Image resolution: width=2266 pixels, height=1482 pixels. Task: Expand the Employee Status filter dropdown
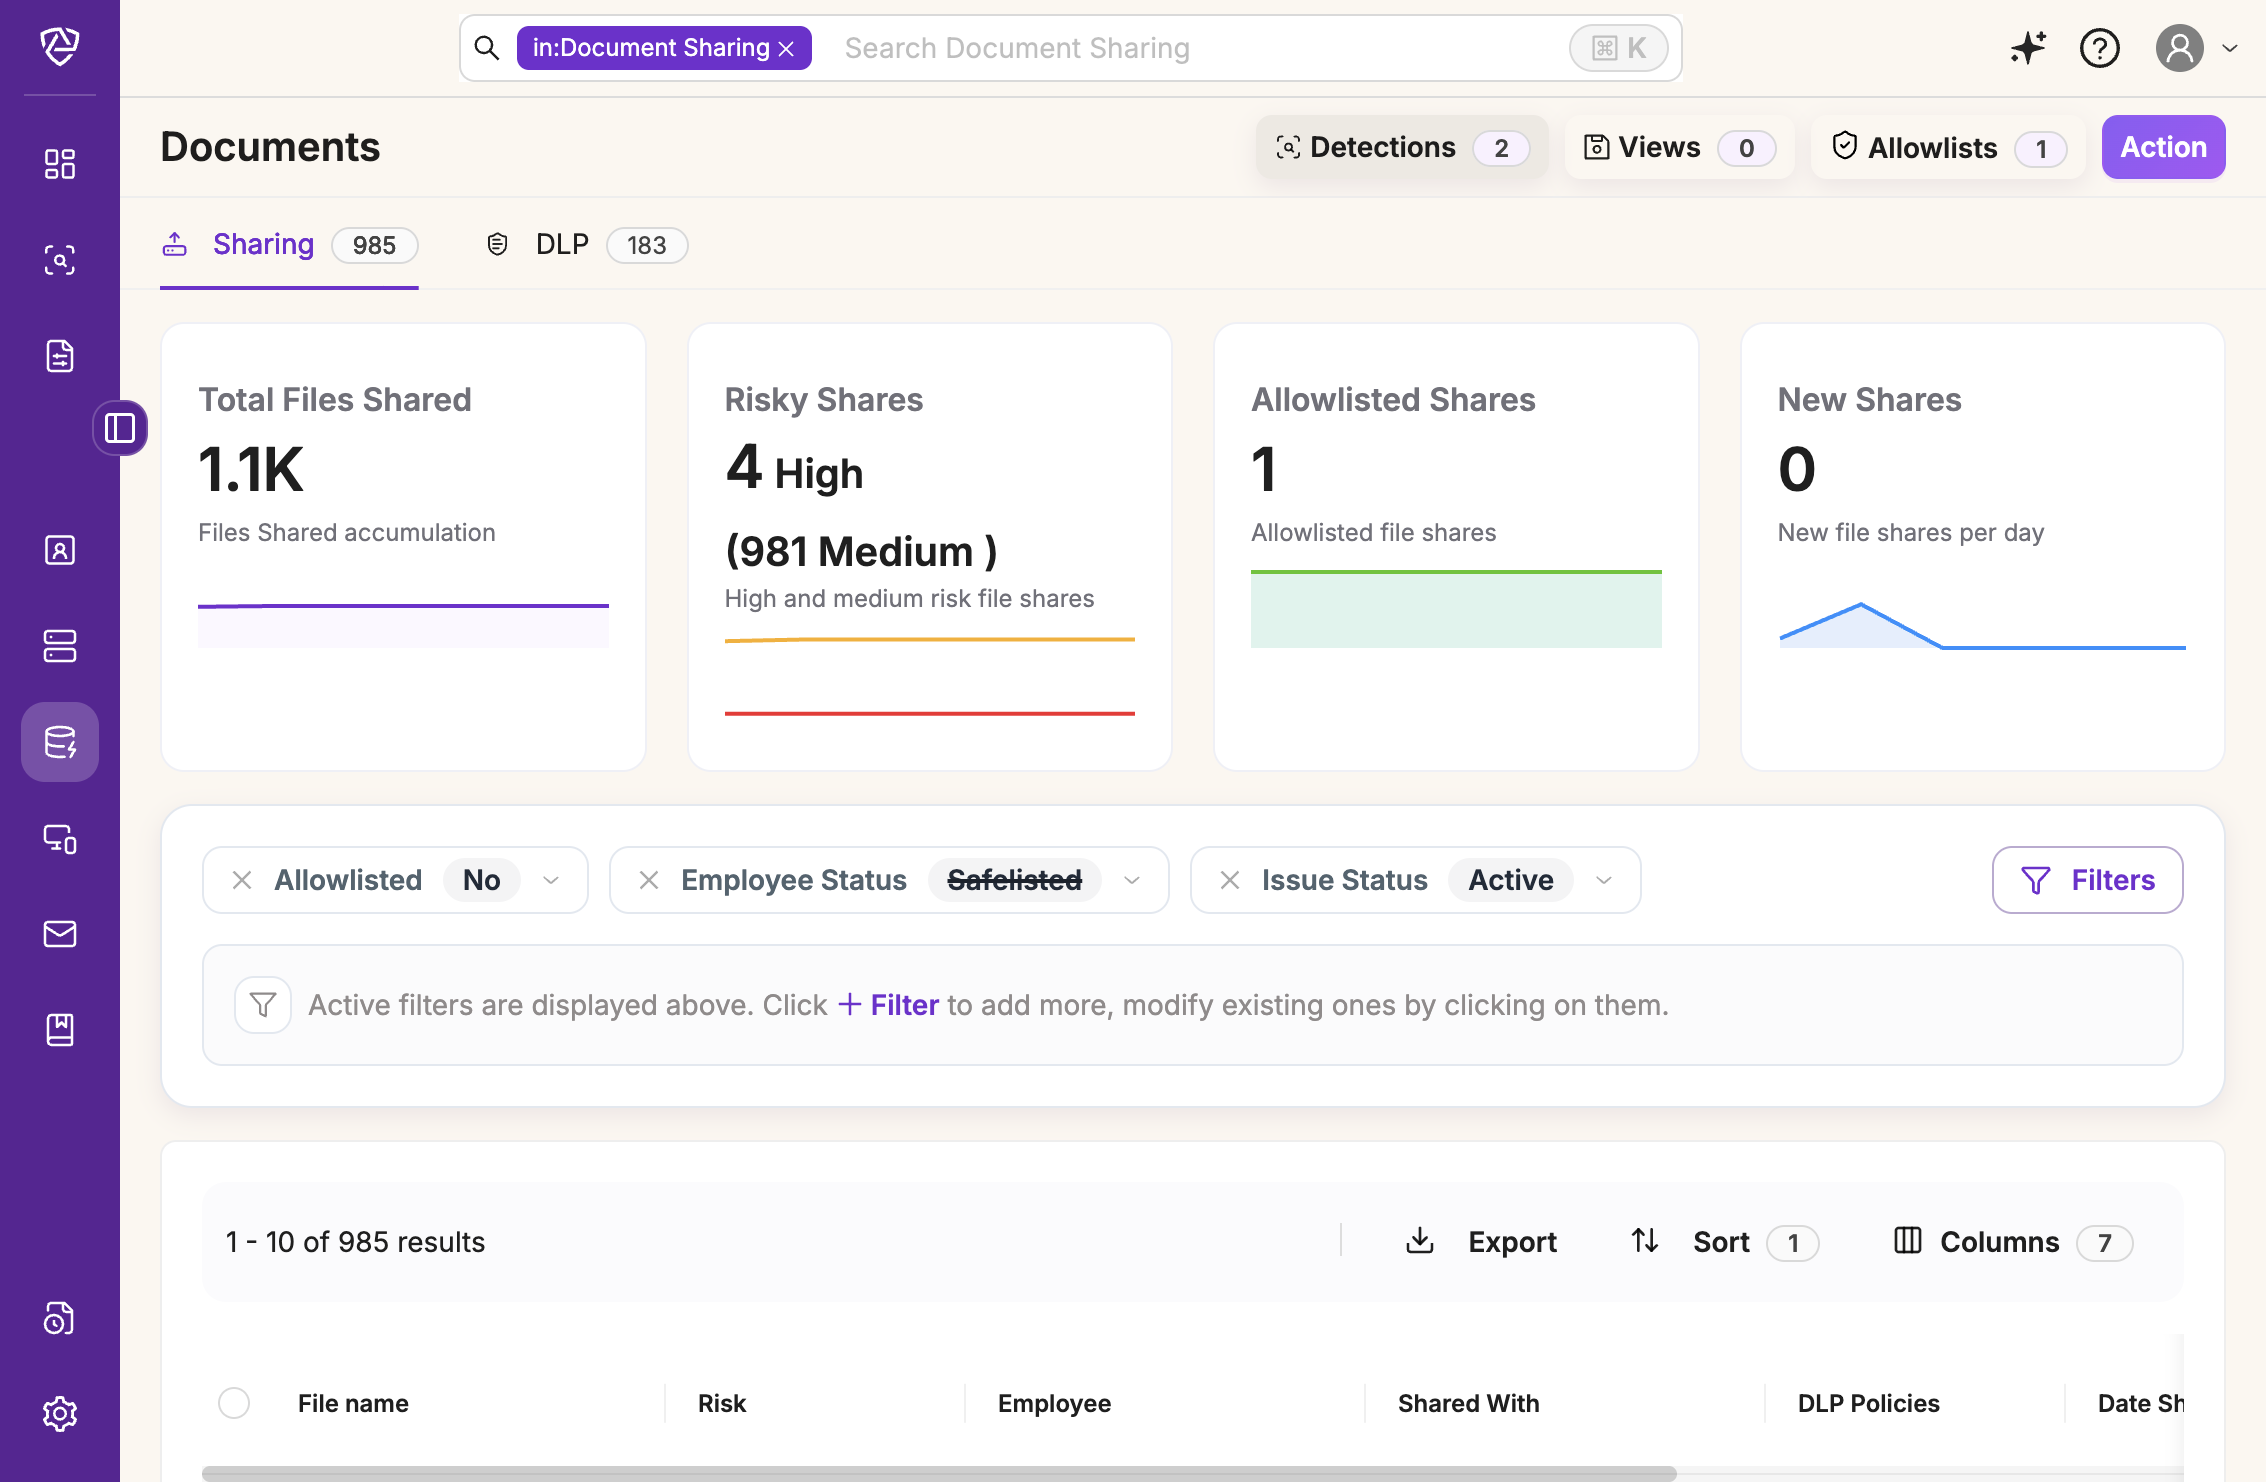(1132, 880)
